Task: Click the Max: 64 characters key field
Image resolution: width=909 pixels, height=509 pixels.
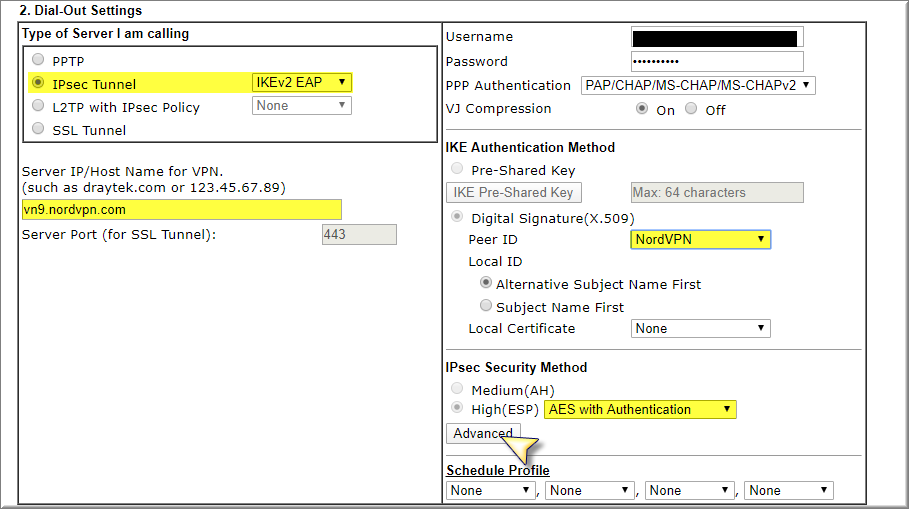Action: tap(717, 192)
